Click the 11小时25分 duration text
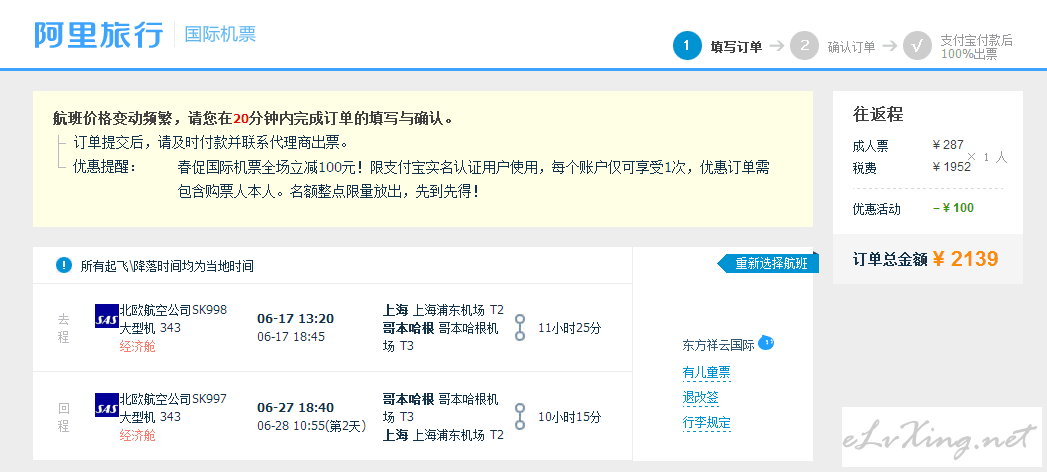This screenshot has height=472, width=1047. [x=570, y=328]
